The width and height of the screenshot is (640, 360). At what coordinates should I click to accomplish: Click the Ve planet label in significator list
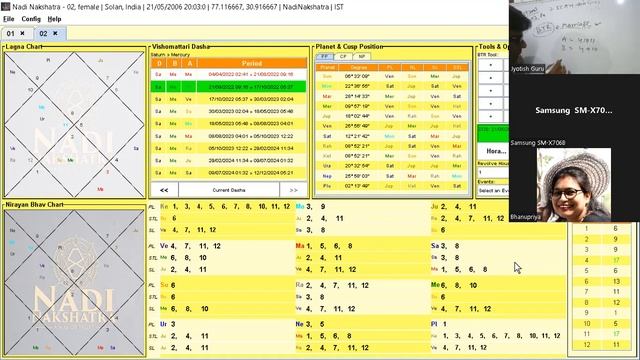(x=164, y=246)
